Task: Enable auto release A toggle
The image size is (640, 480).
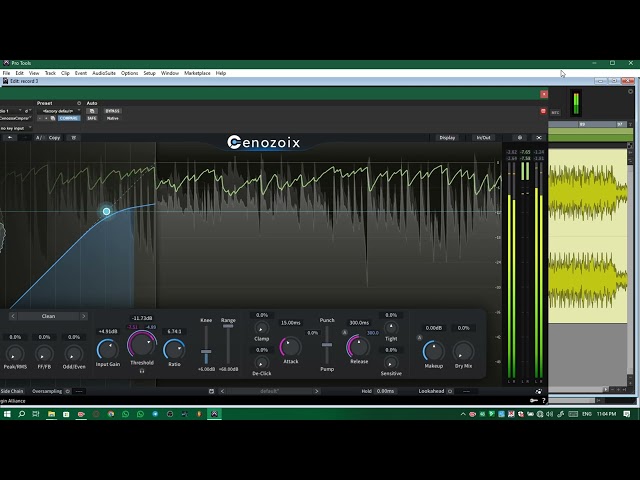Action: pos(344,333)
